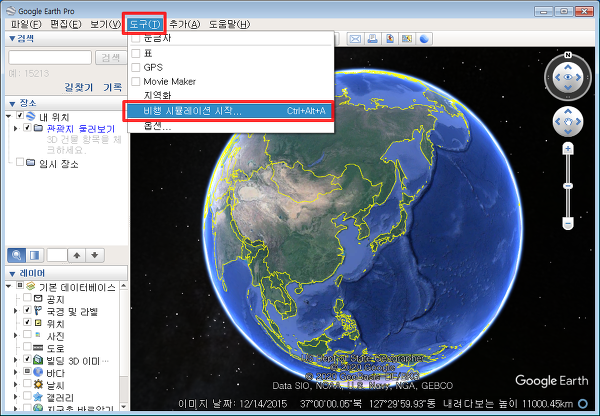This screenshot has height=416, width=600.
Task: Toggle the Movie Maker checkbox
Action: (x=135, y=81)
